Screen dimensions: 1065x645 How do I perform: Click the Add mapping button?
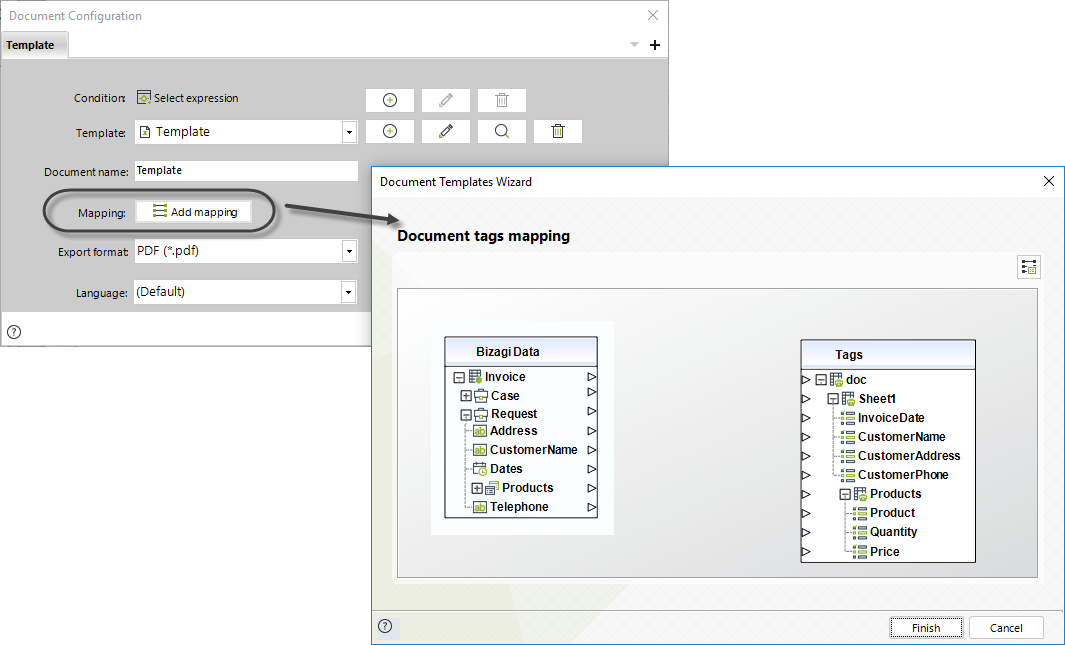(194, 212)
